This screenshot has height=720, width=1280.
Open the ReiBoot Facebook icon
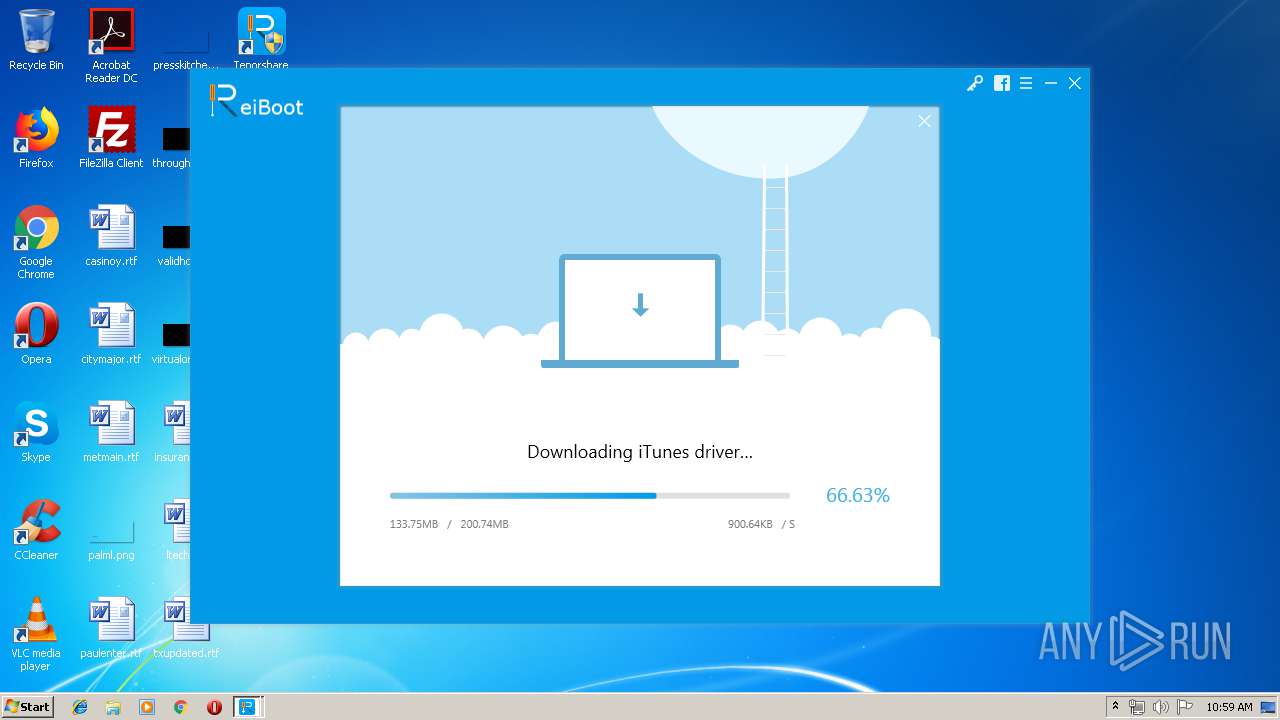point(1001,84)
